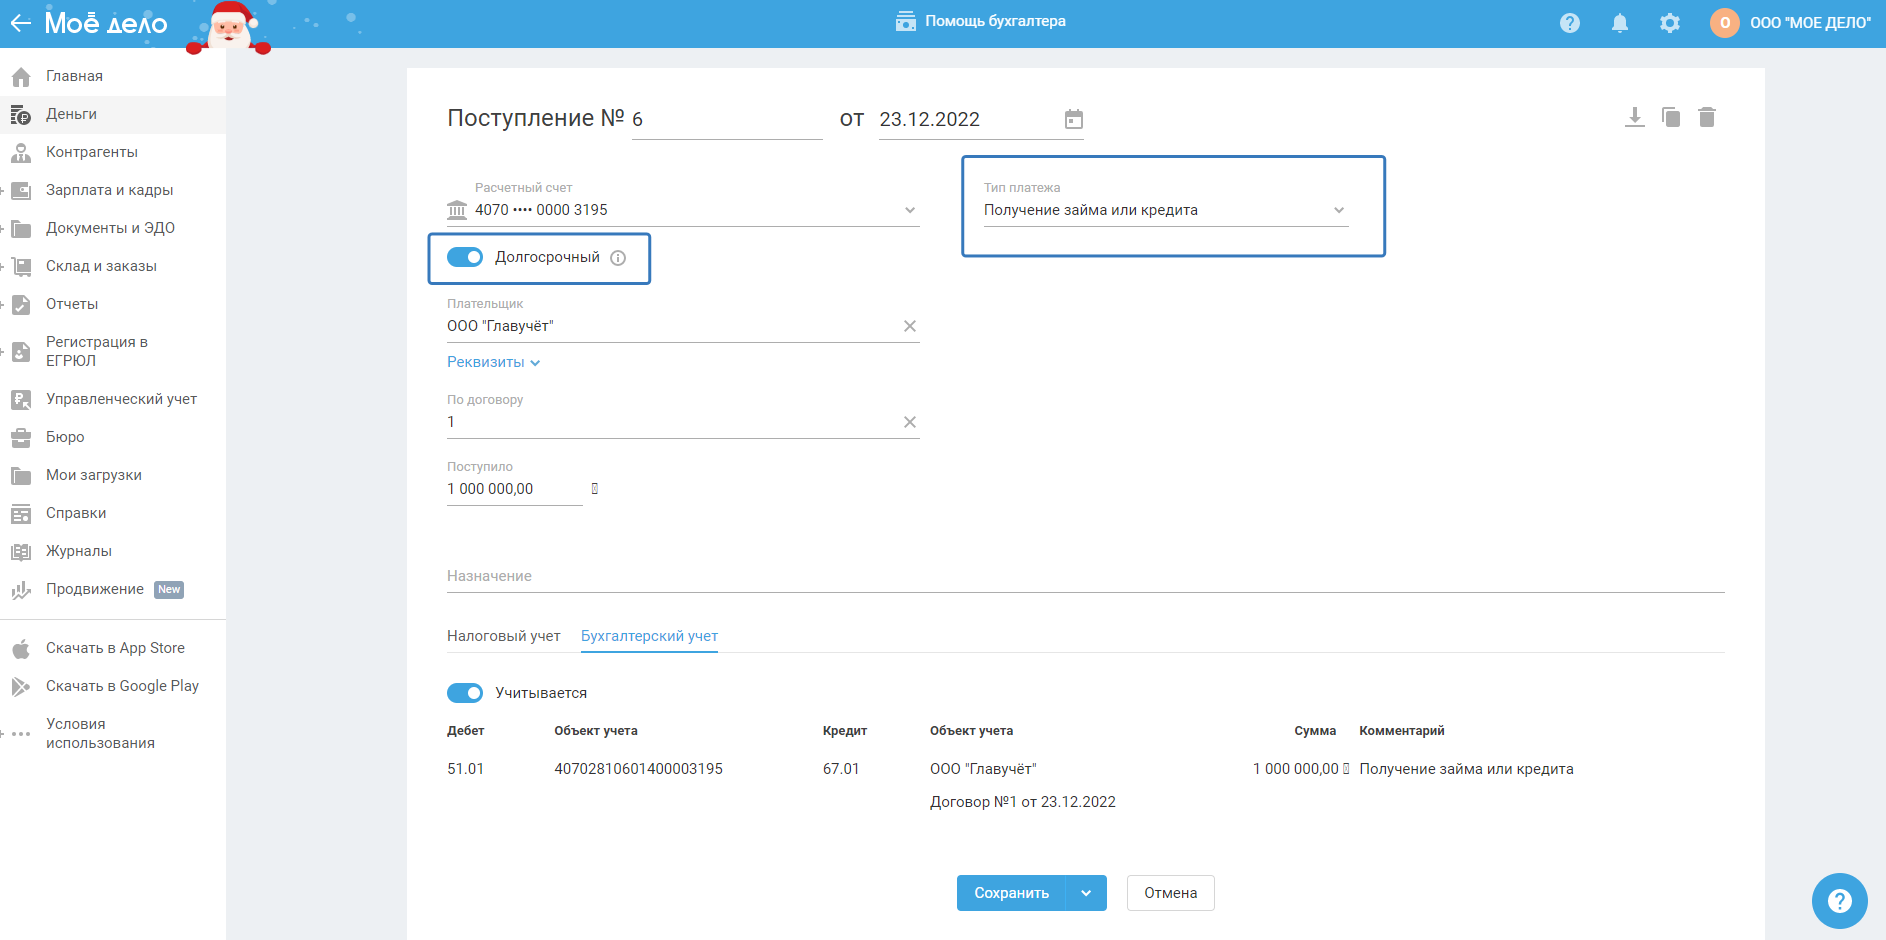Open notifications bell icon
1886x940 pixels.
coord(1619,23)
